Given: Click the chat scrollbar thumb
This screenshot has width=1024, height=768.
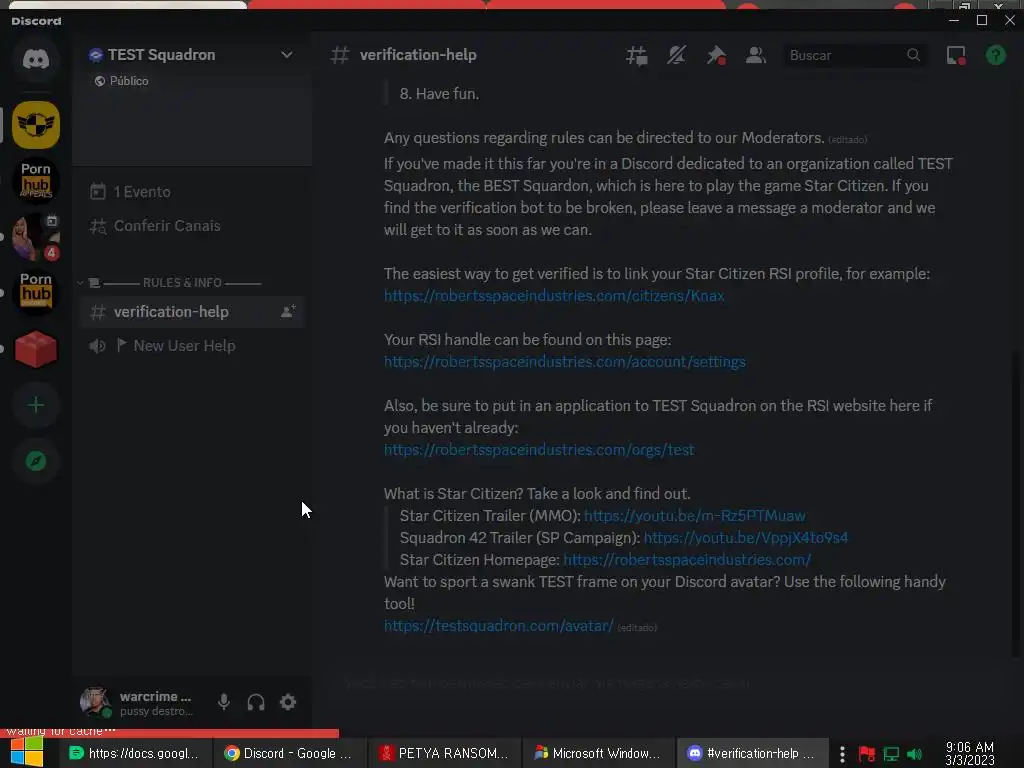Looking at the screenshot, I should coord(1014,503).
